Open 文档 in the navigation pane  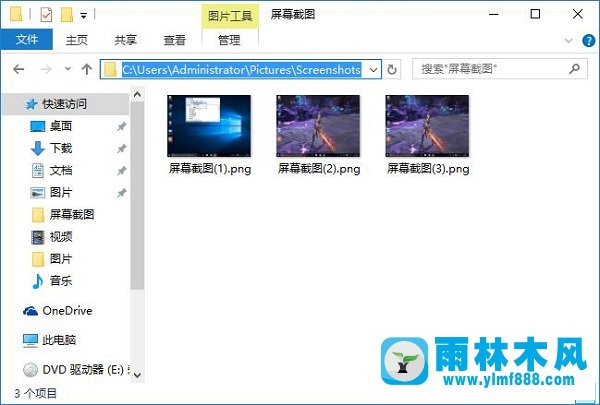(x=61, y=170)
